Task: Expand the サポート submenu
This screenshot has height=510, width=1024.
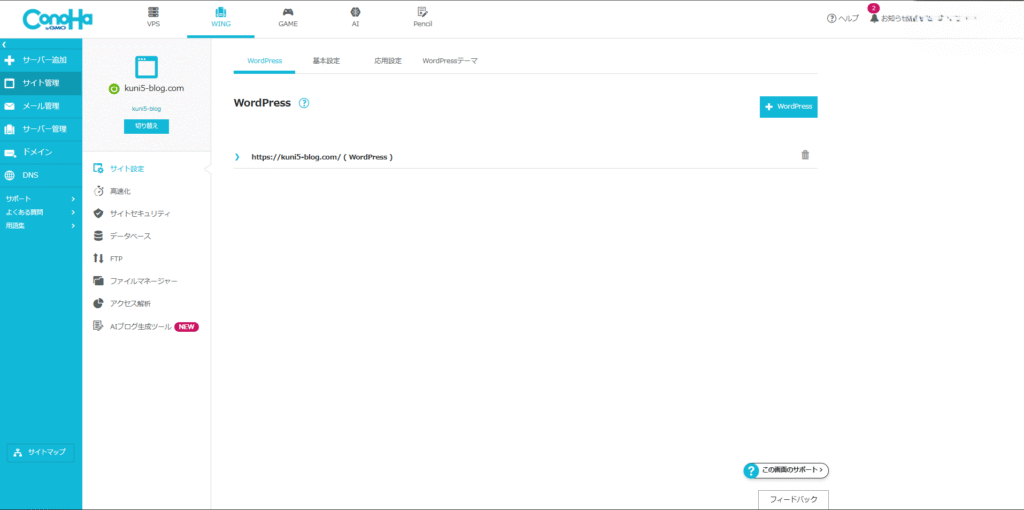Action: pyautogui.click(x=40, y=199)
